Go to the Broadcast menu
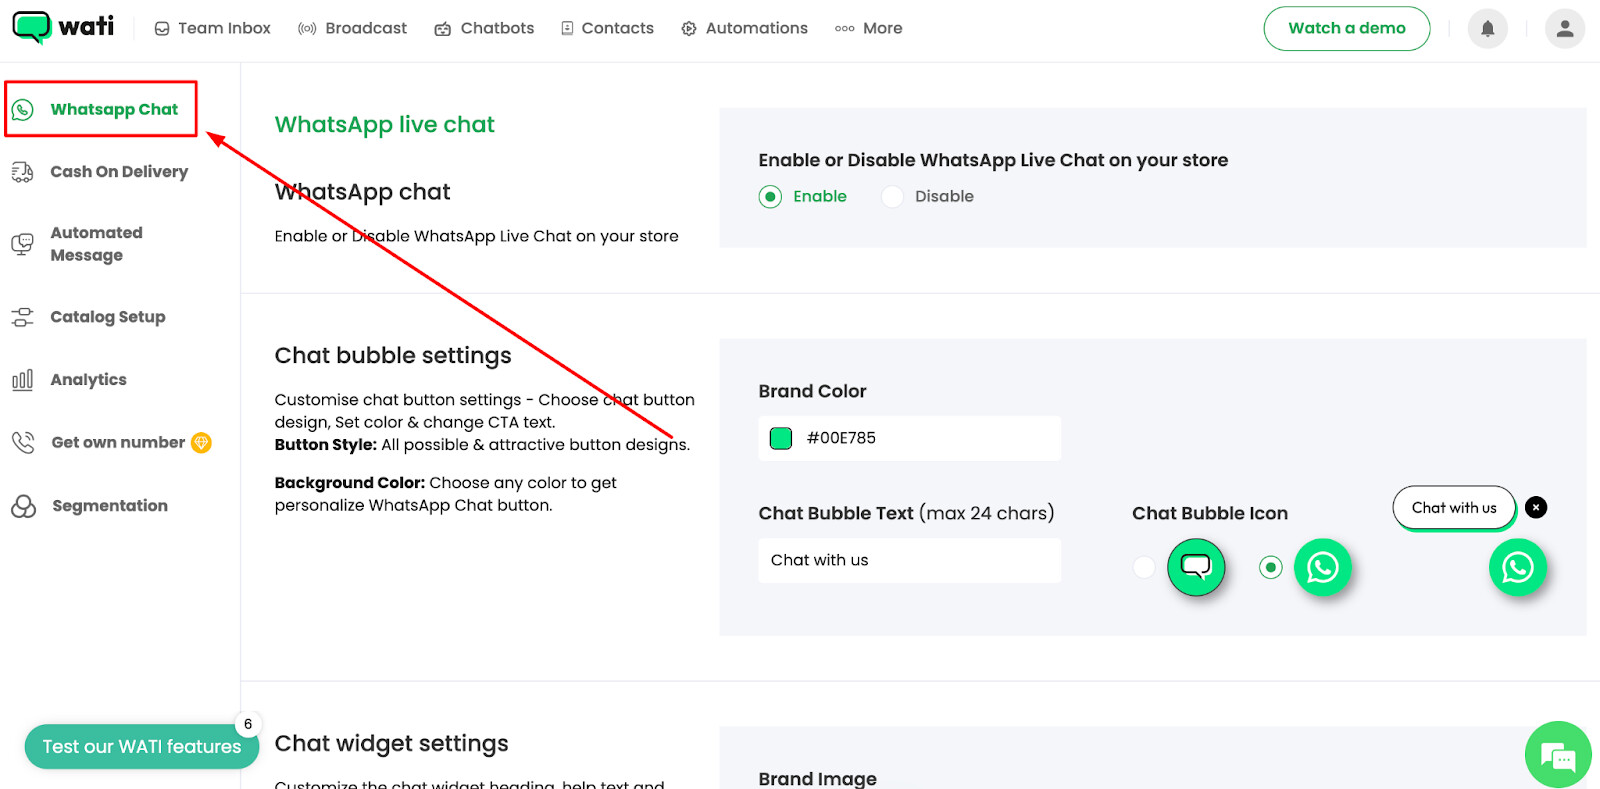1600x789 pixels. point(352,28)
